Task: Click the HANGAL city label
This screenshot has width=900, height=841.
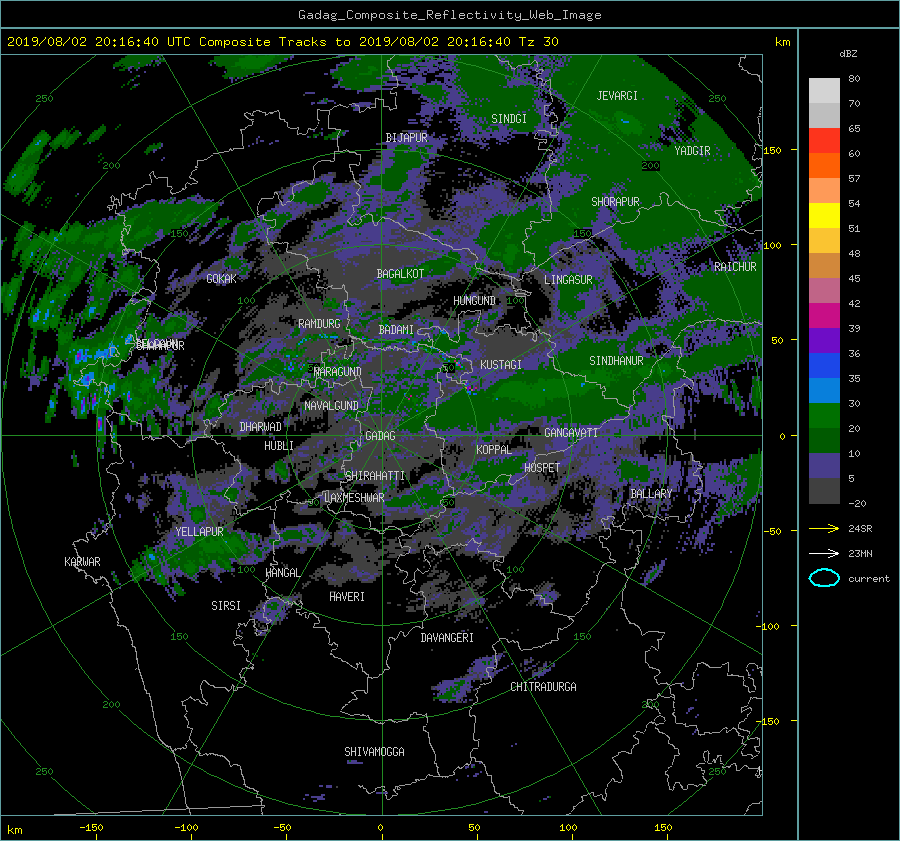Action: tap(282, 572)
